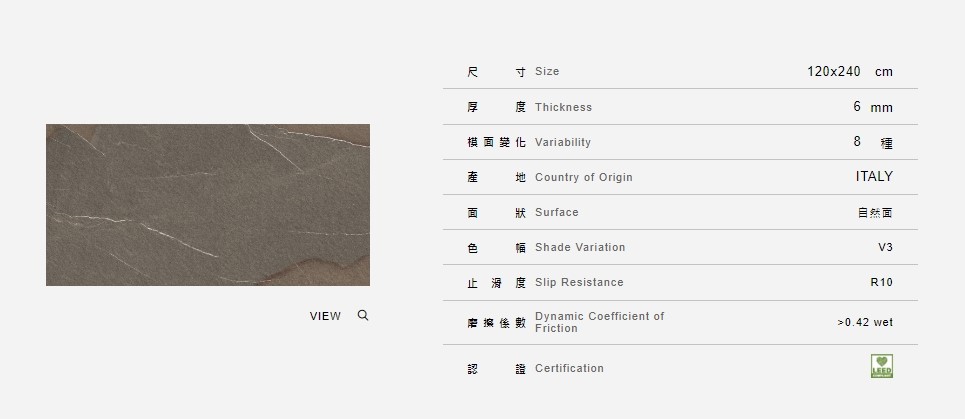Select the >0.42 wet friction value

[865, 322]
